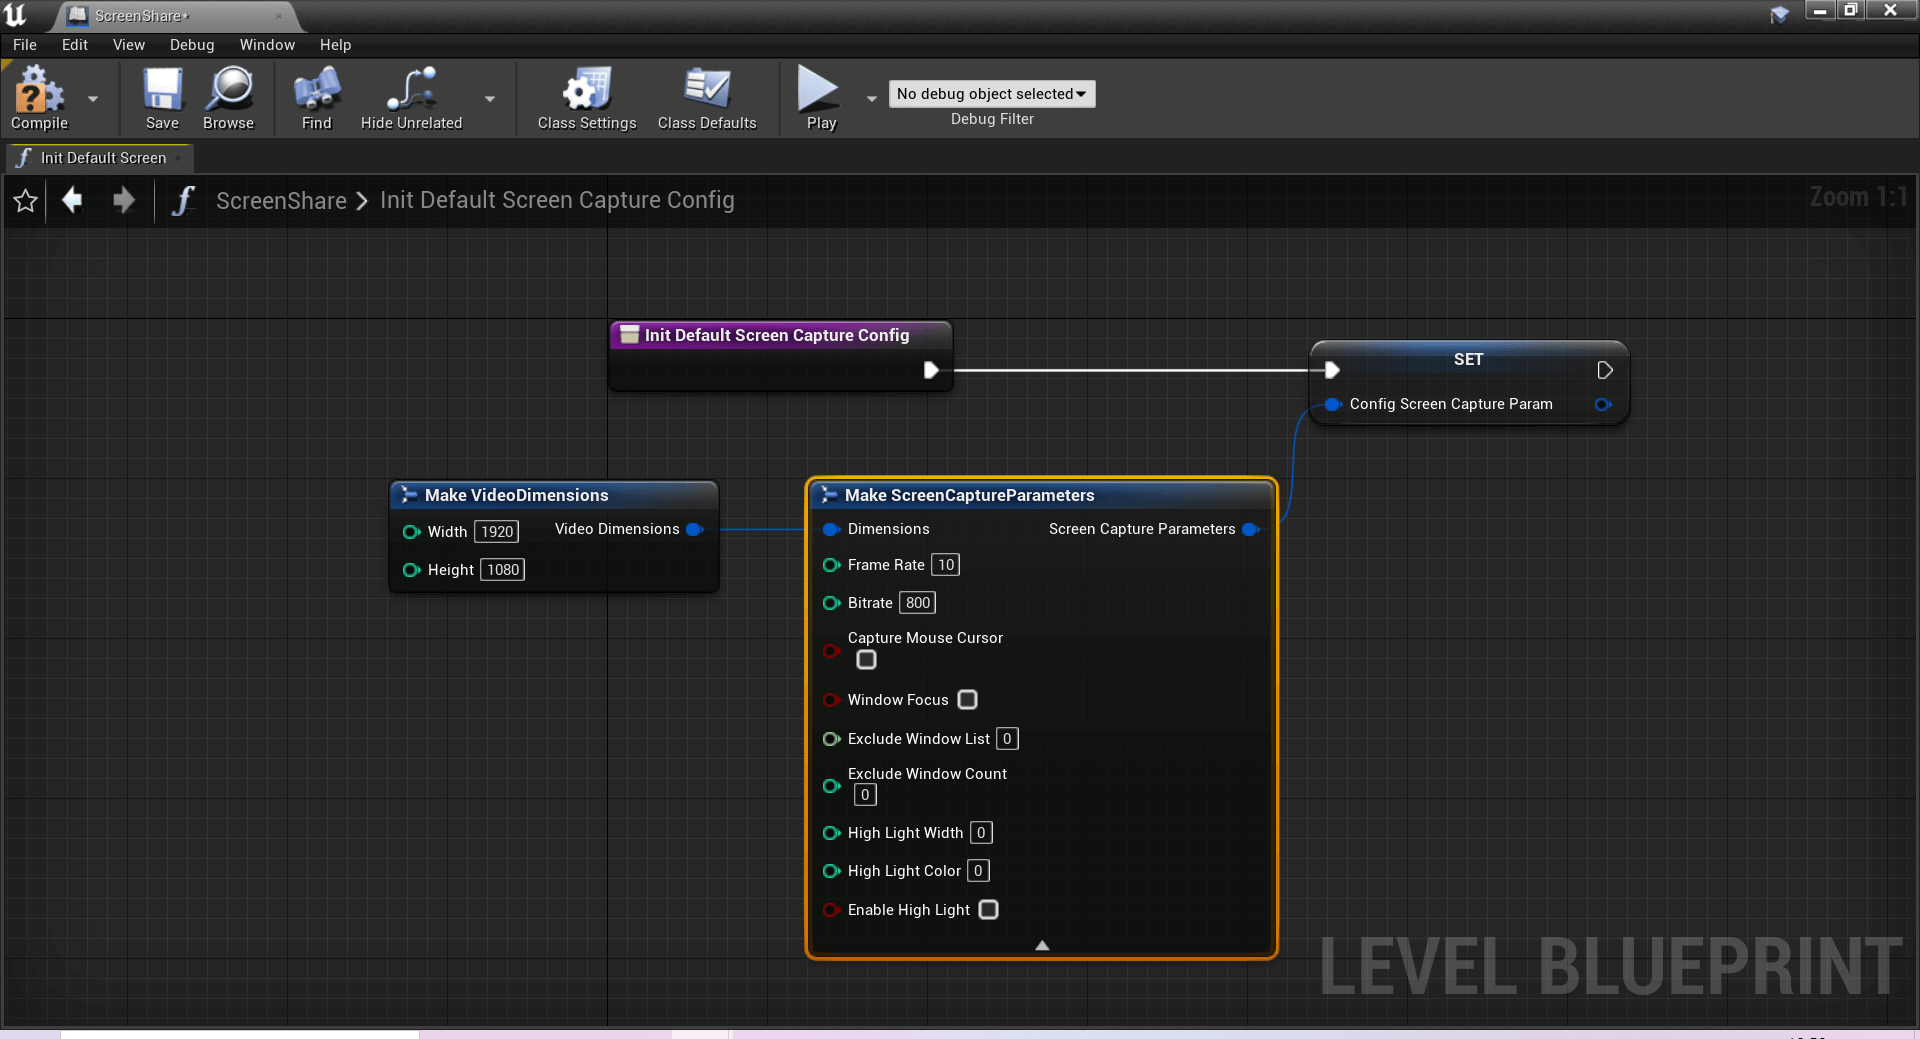Viewport: 1920px width, 1039px height.
Task: Click Bitrate input pin
Action: pos(831,603)
